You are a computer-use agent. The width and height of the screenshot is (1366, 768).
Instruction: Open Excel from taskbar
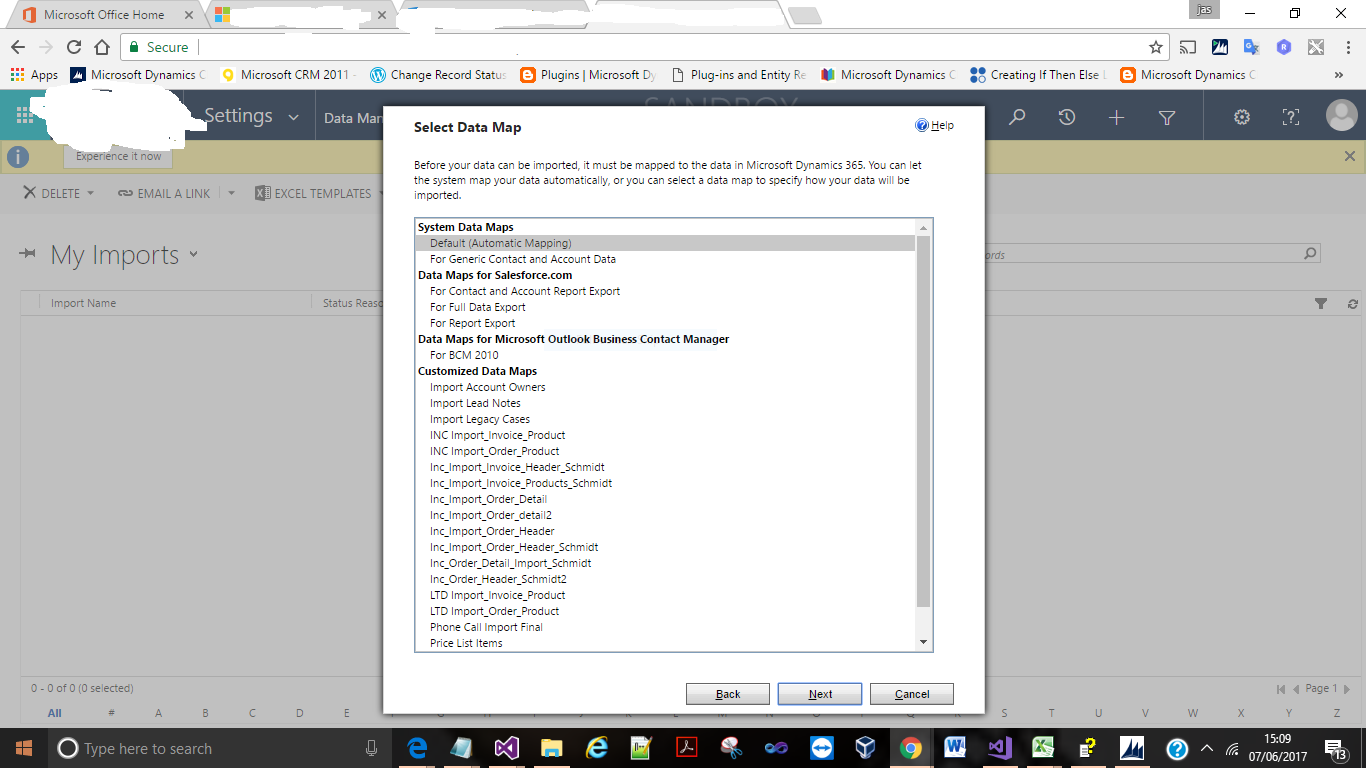point(1043,748)
